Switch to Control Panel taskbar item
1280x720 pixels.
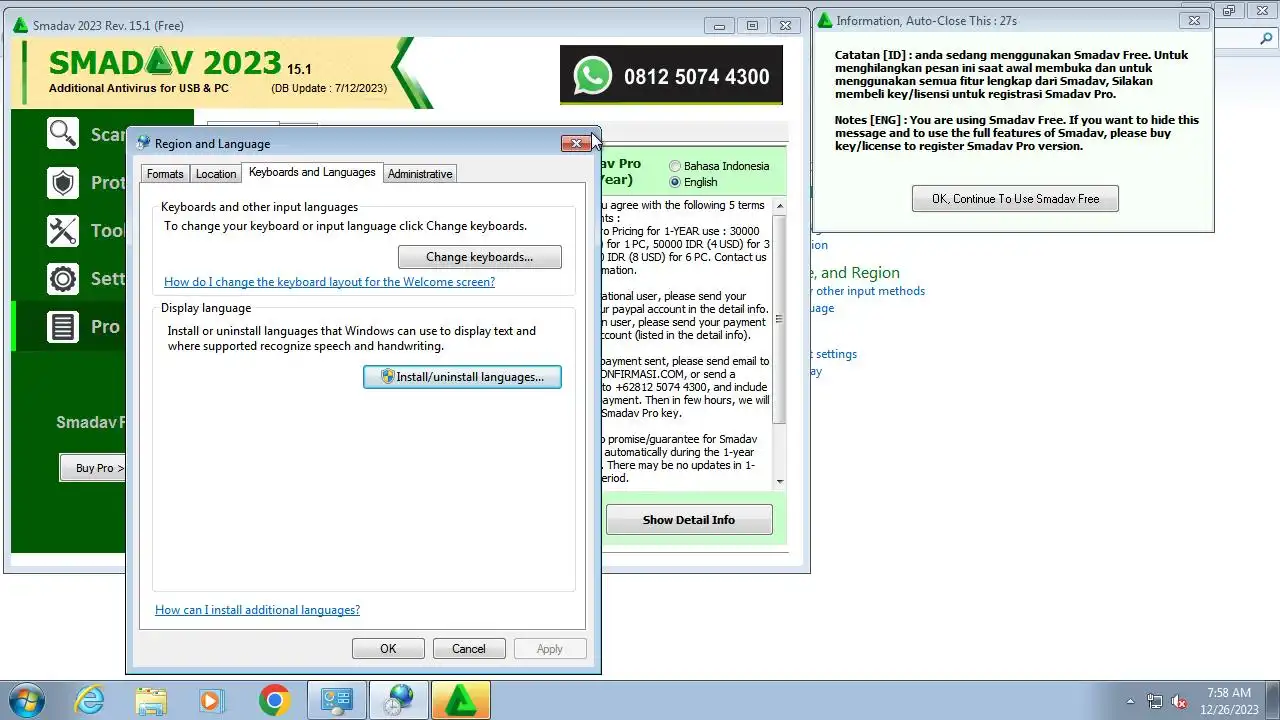[337, 700]
